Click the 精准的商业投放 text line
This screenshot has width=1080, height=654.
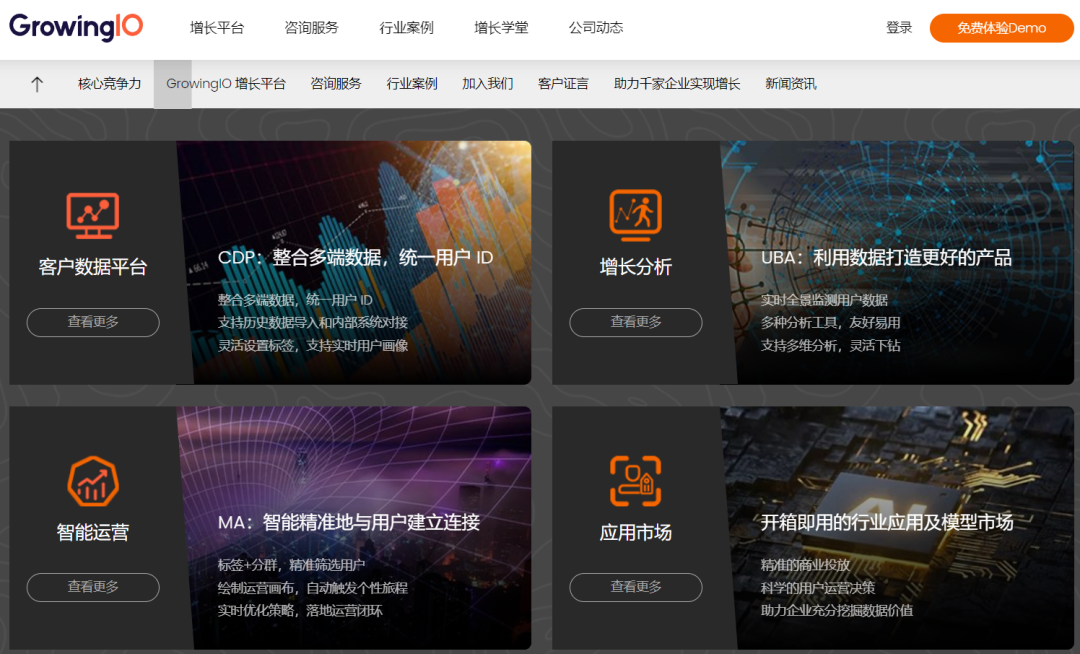805,565
